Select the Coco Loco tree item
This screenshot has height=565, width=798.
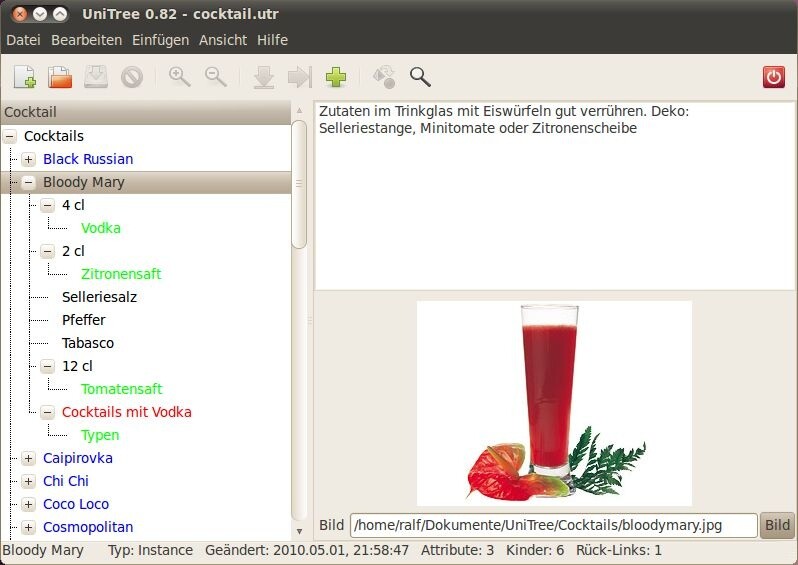point(76,504)
